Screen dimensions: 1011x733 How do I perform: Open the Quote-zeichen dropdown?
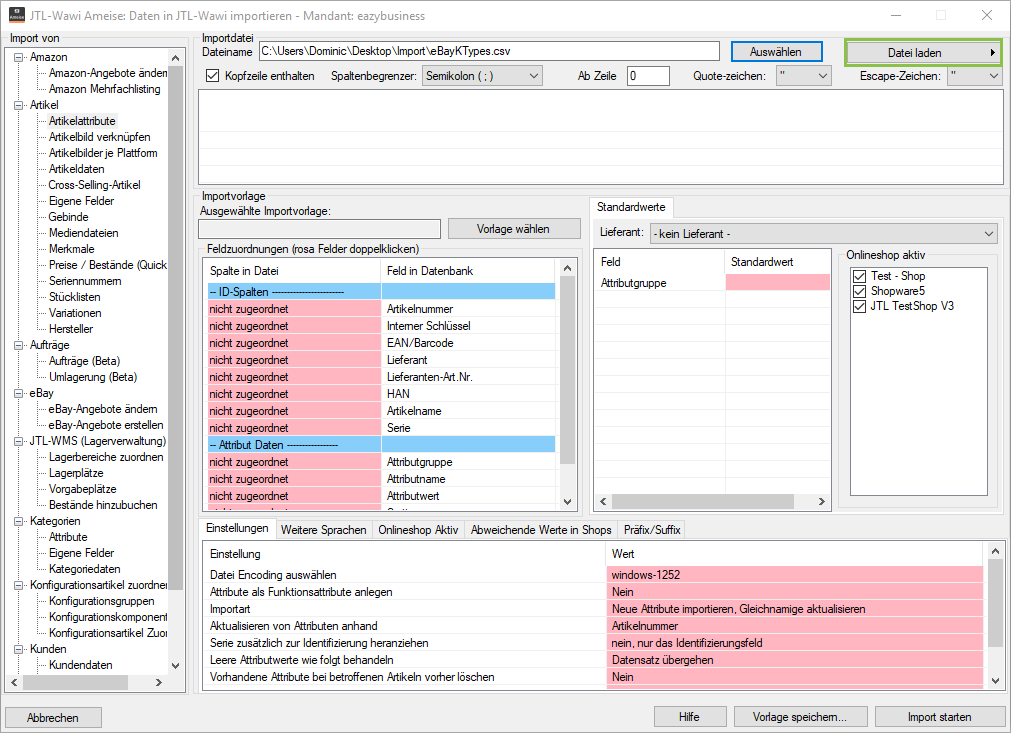(803, 75)
